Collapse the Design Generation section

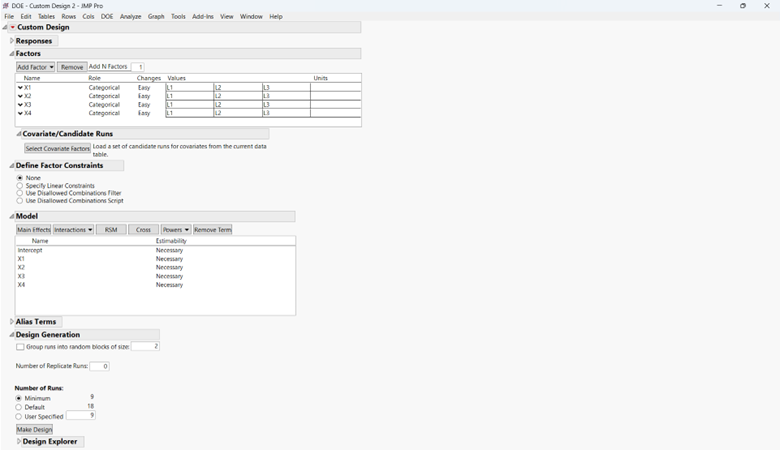[x=12, y=335]
